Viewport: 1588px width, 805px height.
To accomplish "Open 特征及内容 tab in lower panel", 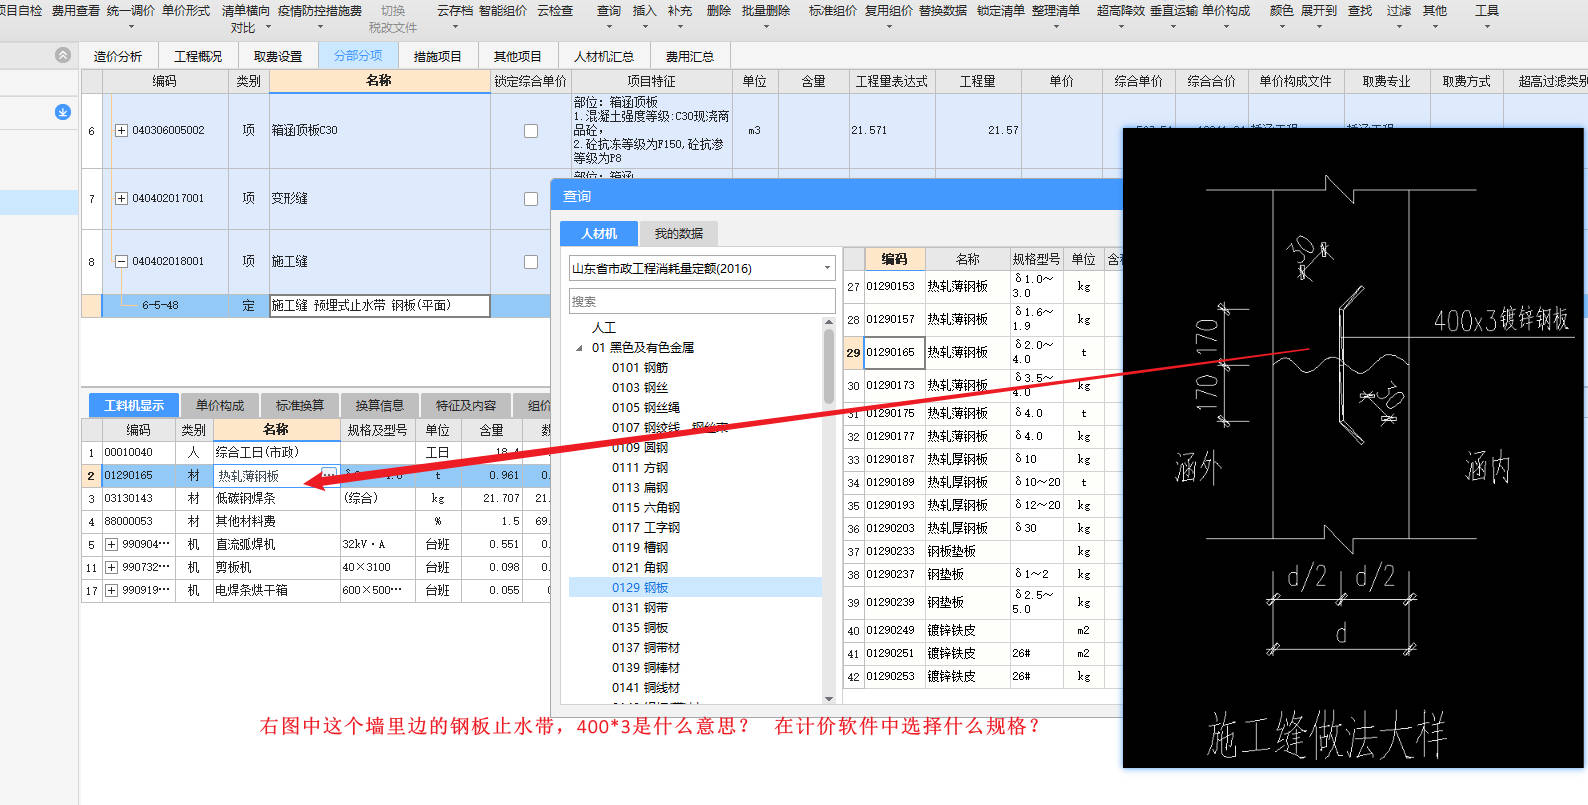I will 466,405.
